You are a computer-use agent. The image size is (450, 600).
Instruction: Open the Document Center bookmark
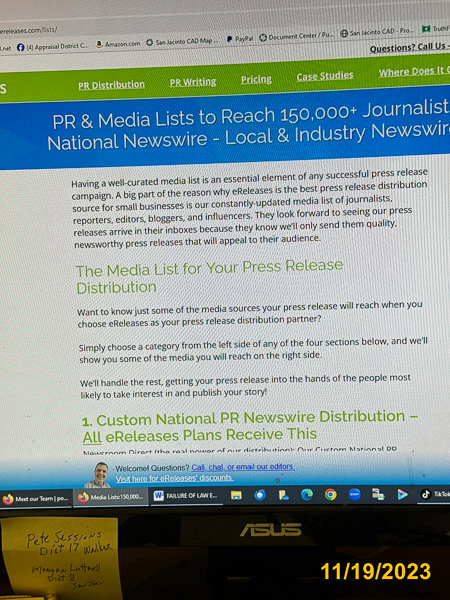tap(297, 37)
